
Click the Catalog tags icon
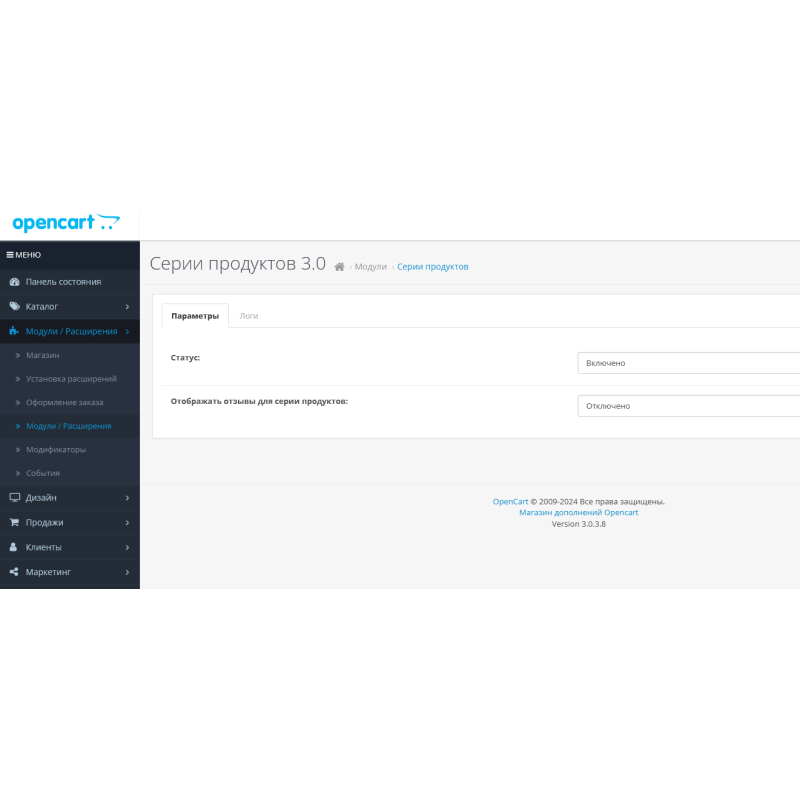coord(14,306)
